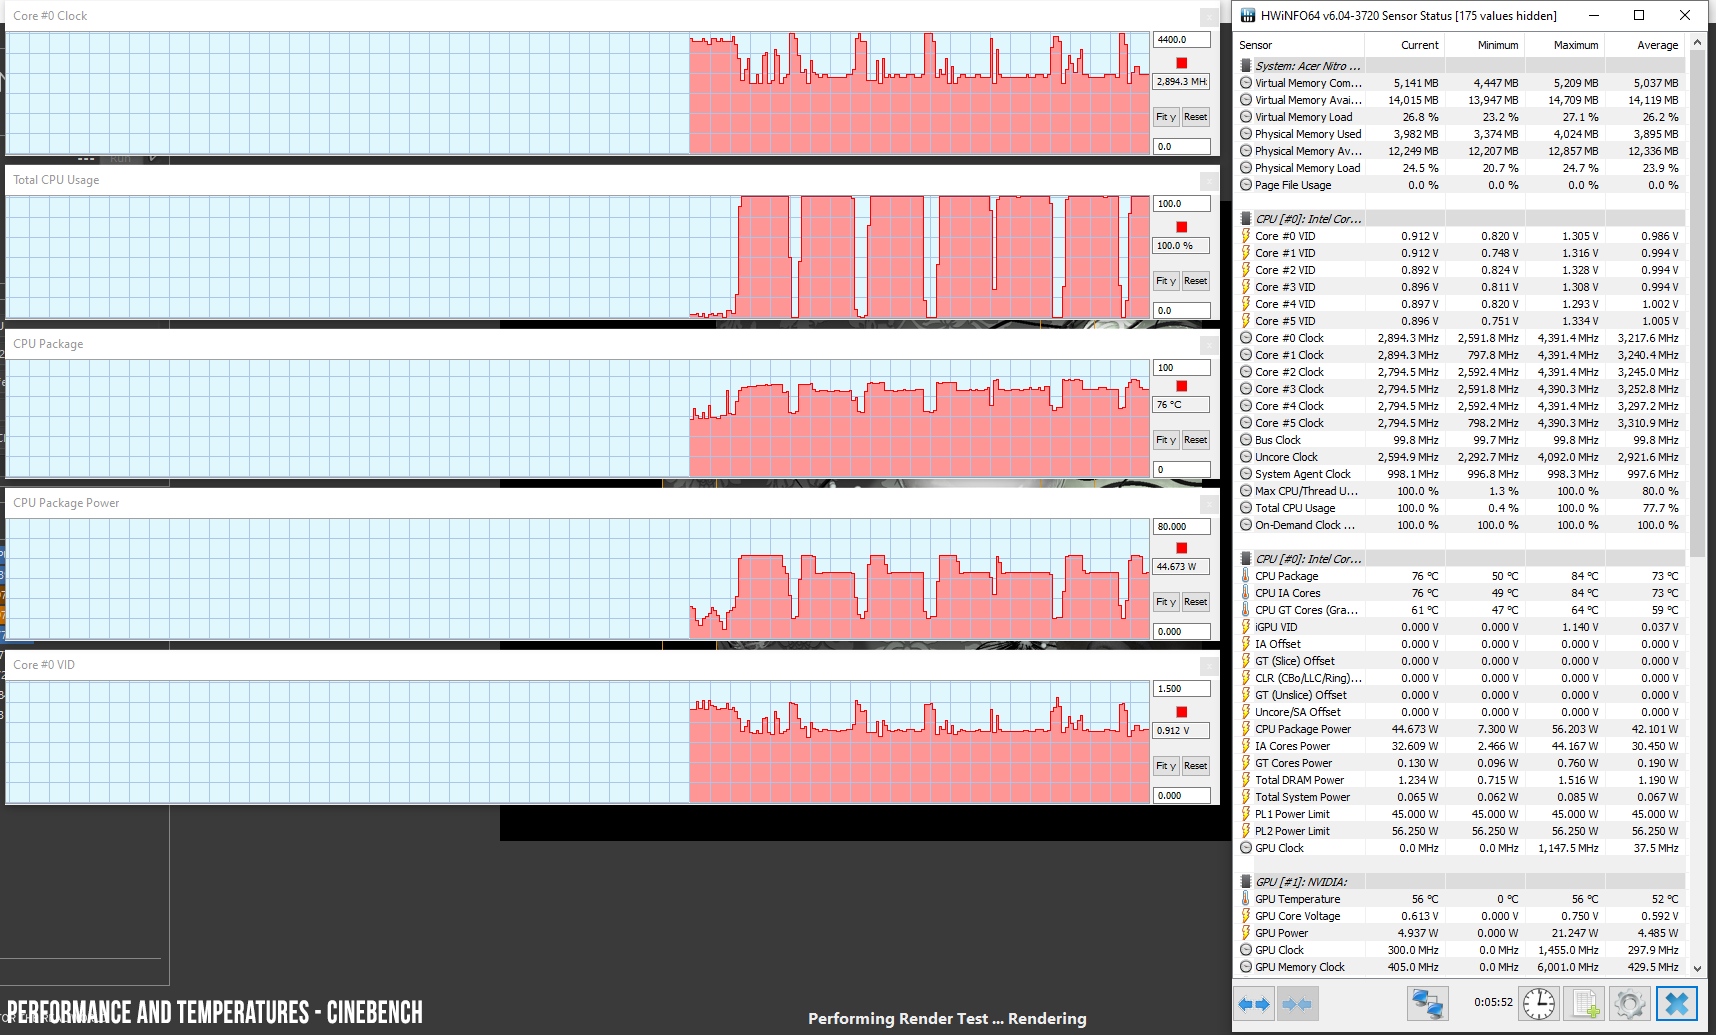Click the Average column header
Screen dimensions: 1716x1035
click(1645, 45)
